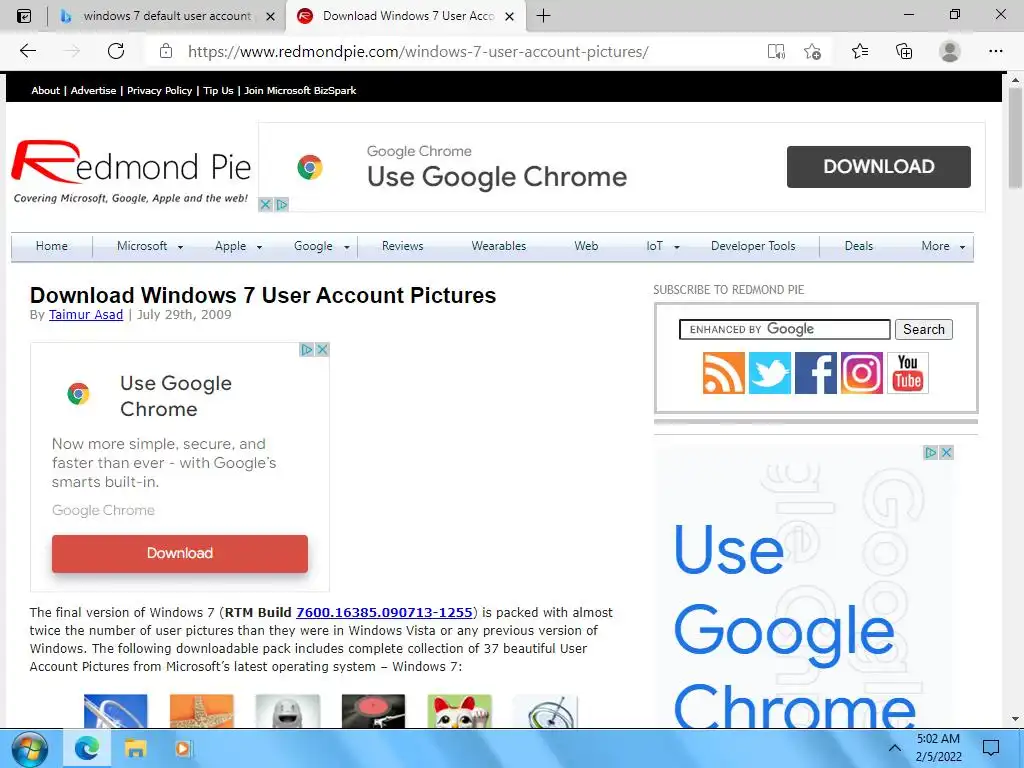Viewport: 1024px width, 768px height.
Task: Go to Home in site navigation
Action: (52, 246)
